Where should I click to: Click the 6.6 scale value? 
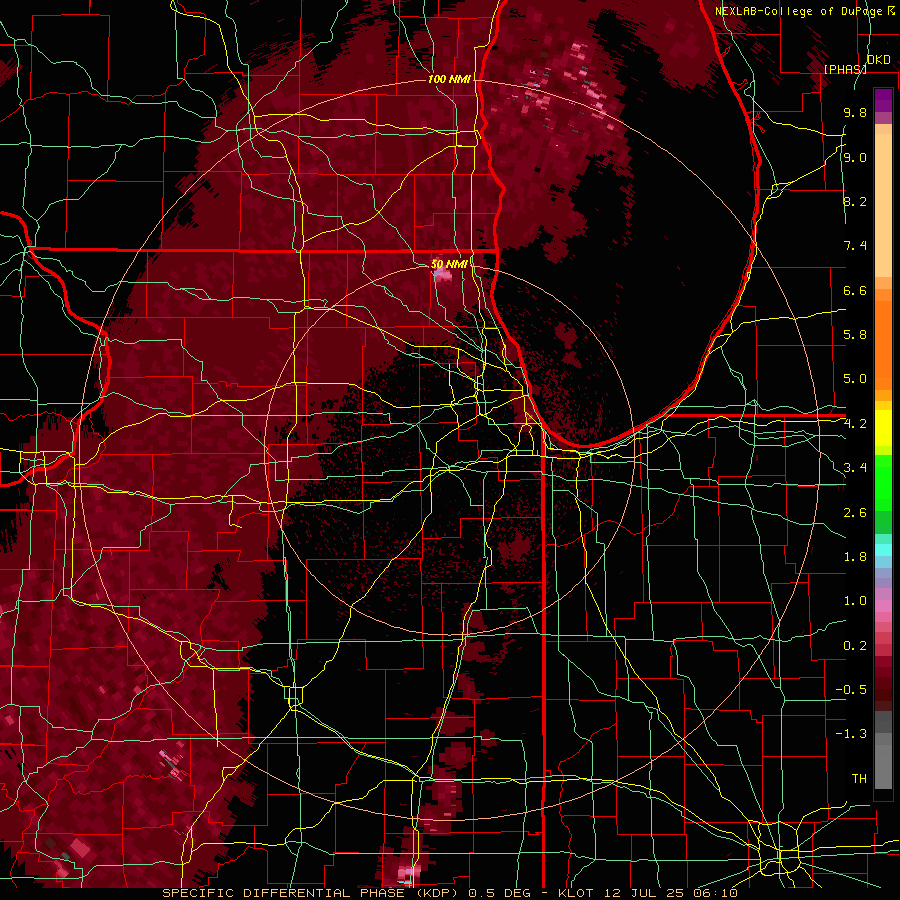[x=855, y=290]
